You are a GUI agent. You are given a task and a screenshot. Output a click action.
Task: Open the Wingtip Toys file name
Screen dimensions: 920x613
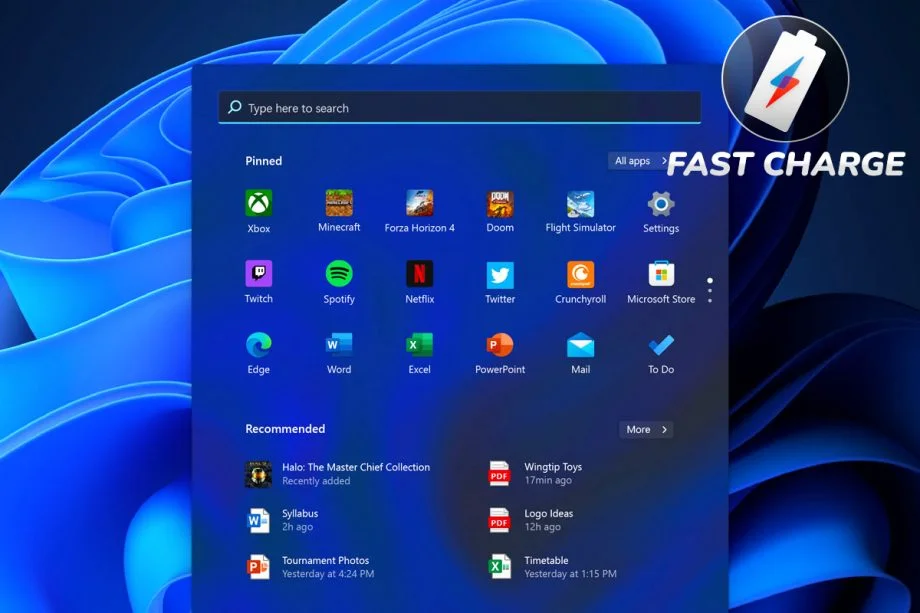click(553, 467)
